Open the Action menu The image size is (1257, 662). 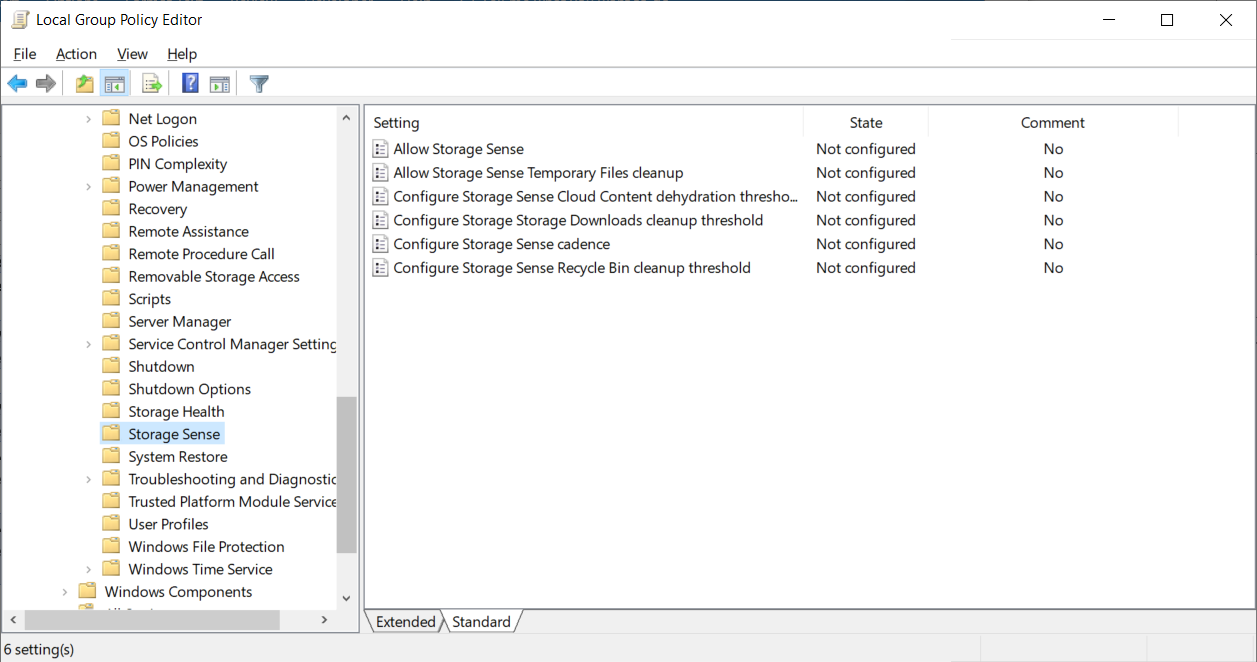pyautogui.click(x=76, y=54)
